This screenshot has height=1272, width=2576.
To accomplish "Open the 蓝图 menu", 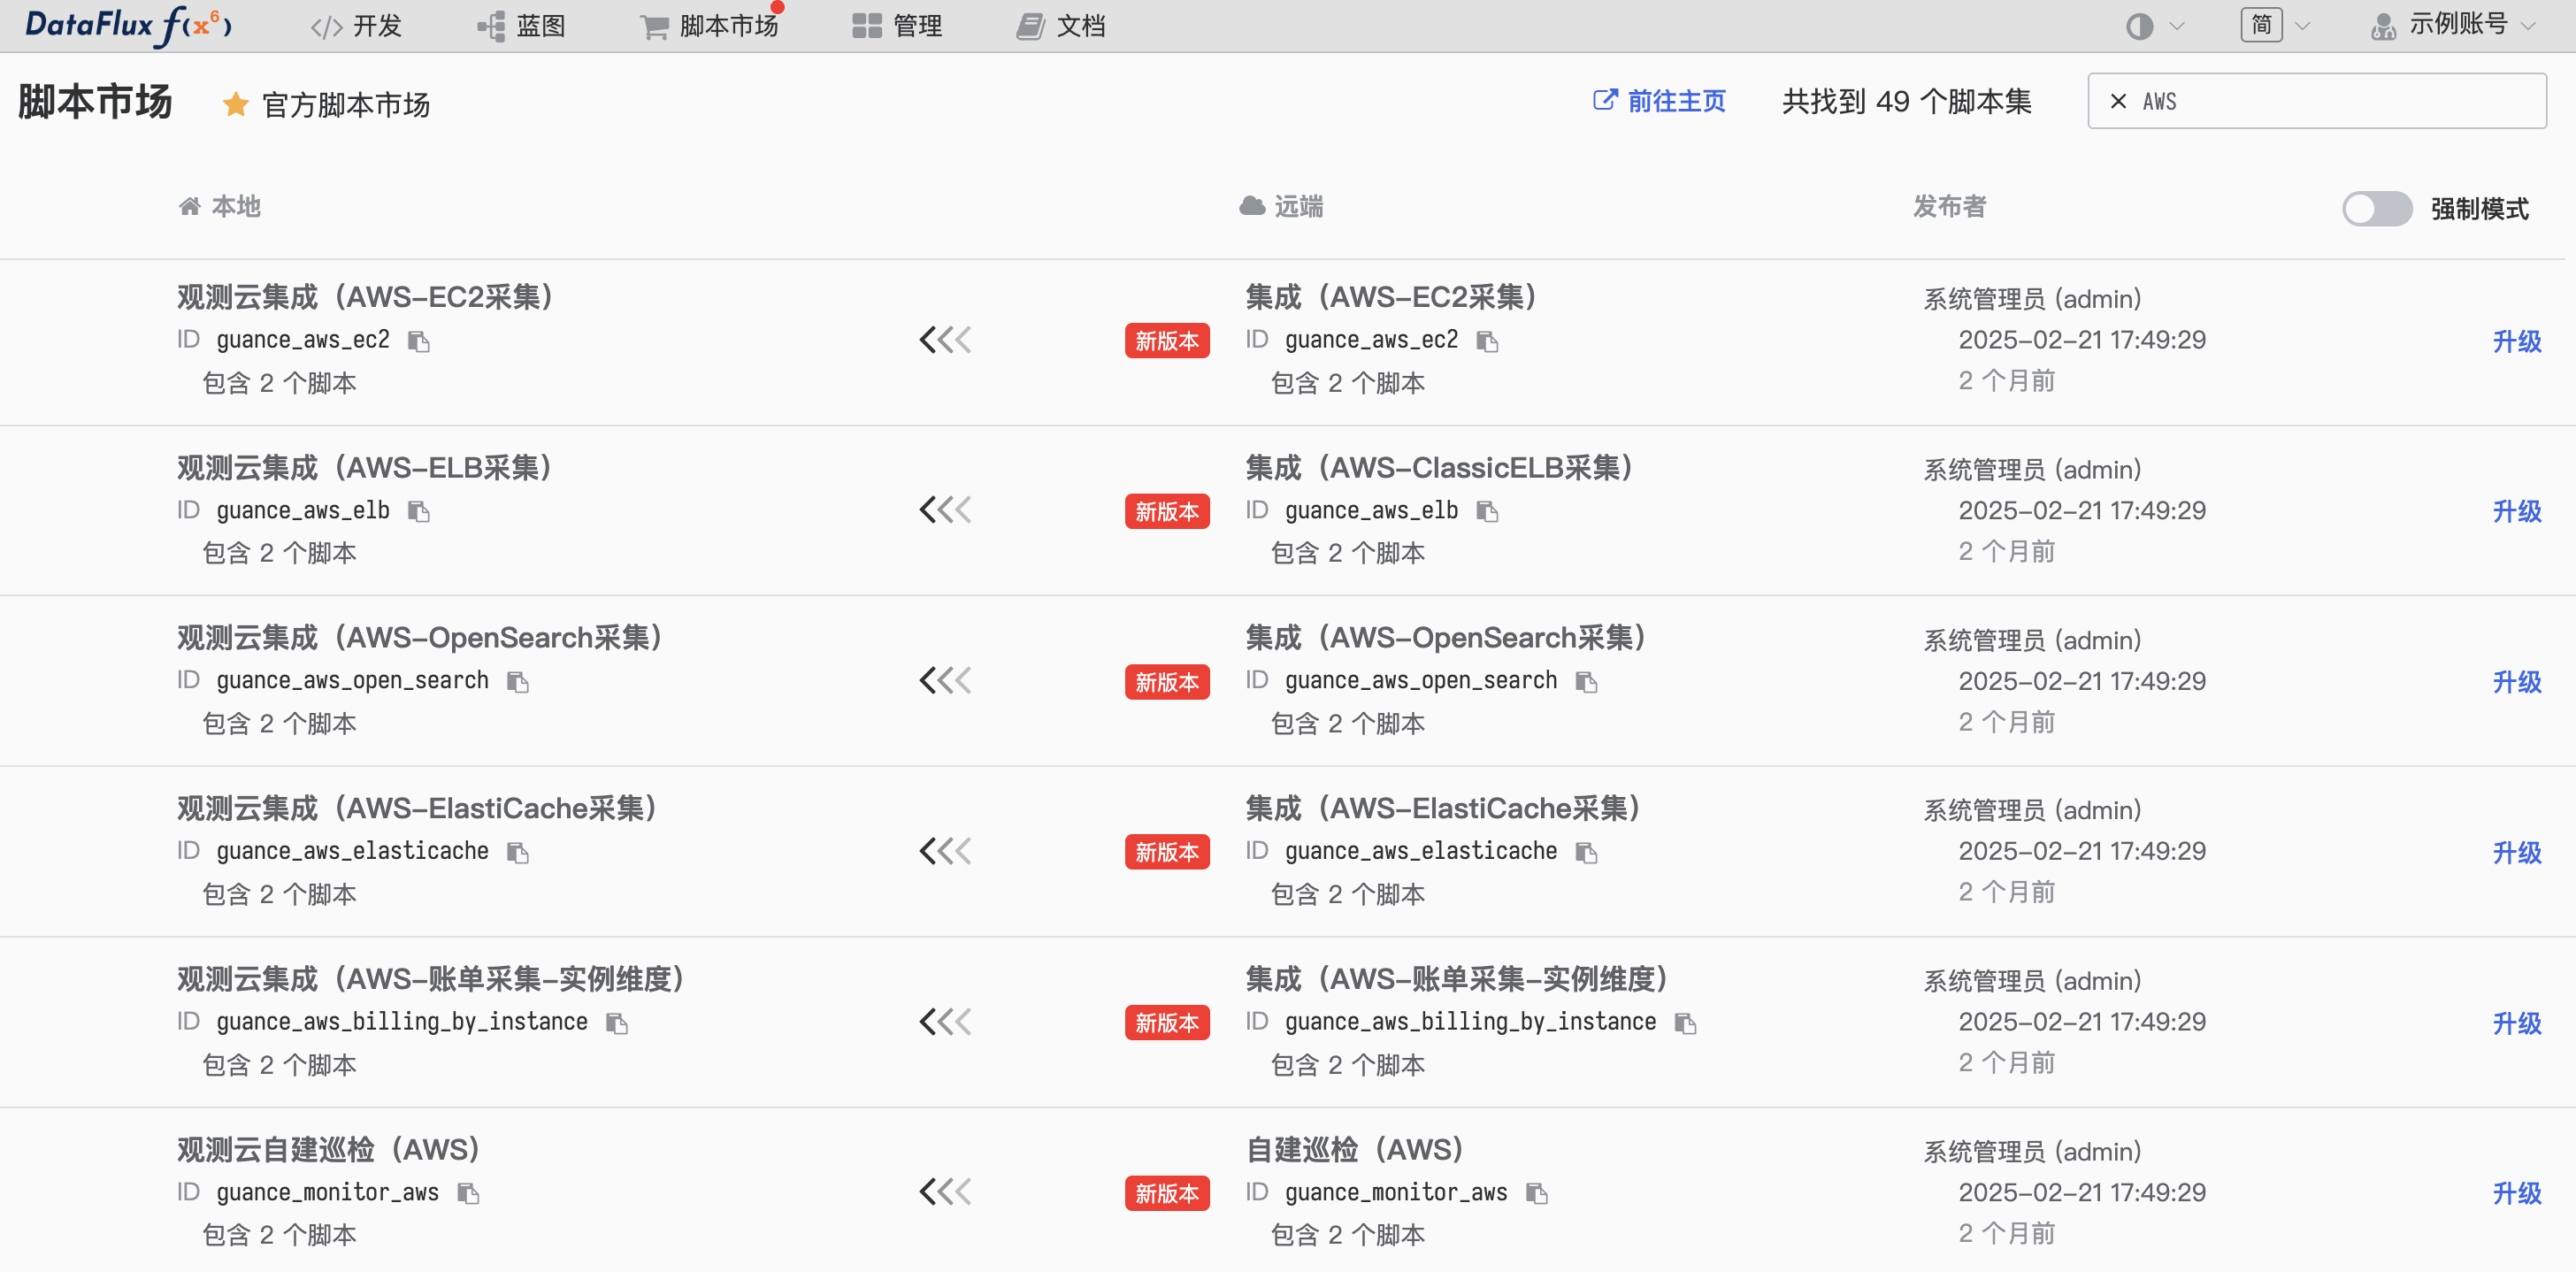I will click(x=521, y=26).
